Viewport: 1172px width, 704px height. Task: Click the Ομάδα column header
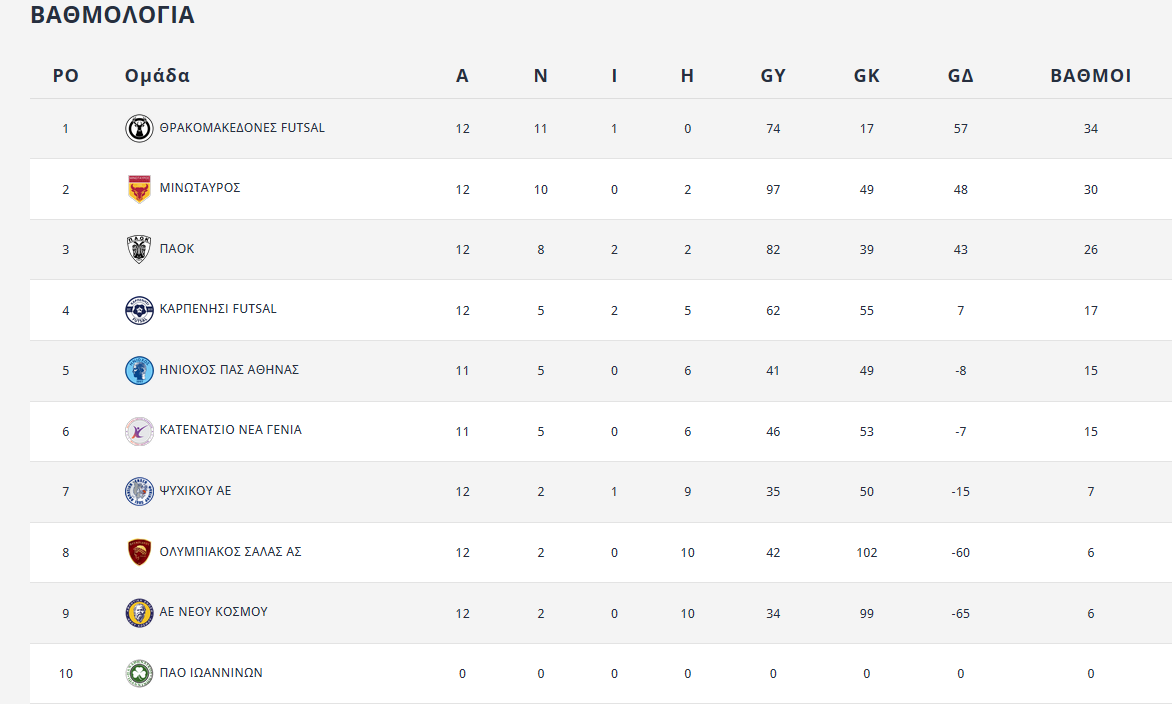click(x=157, y=76)
